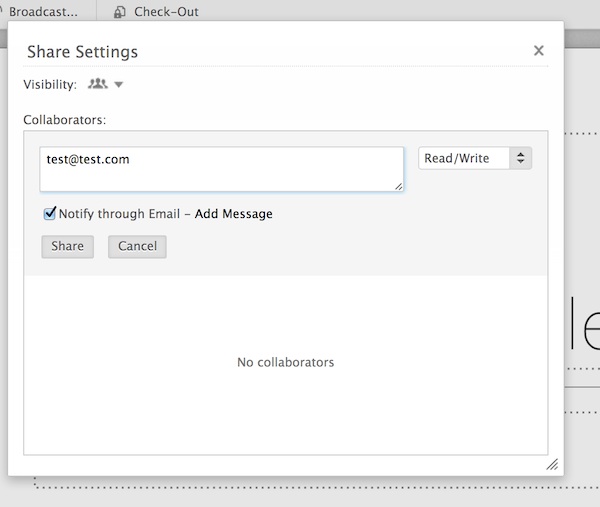600x507 pixels.
Task: Uncheck Notify through Email checkbox
Action: [x=50, y=214]
